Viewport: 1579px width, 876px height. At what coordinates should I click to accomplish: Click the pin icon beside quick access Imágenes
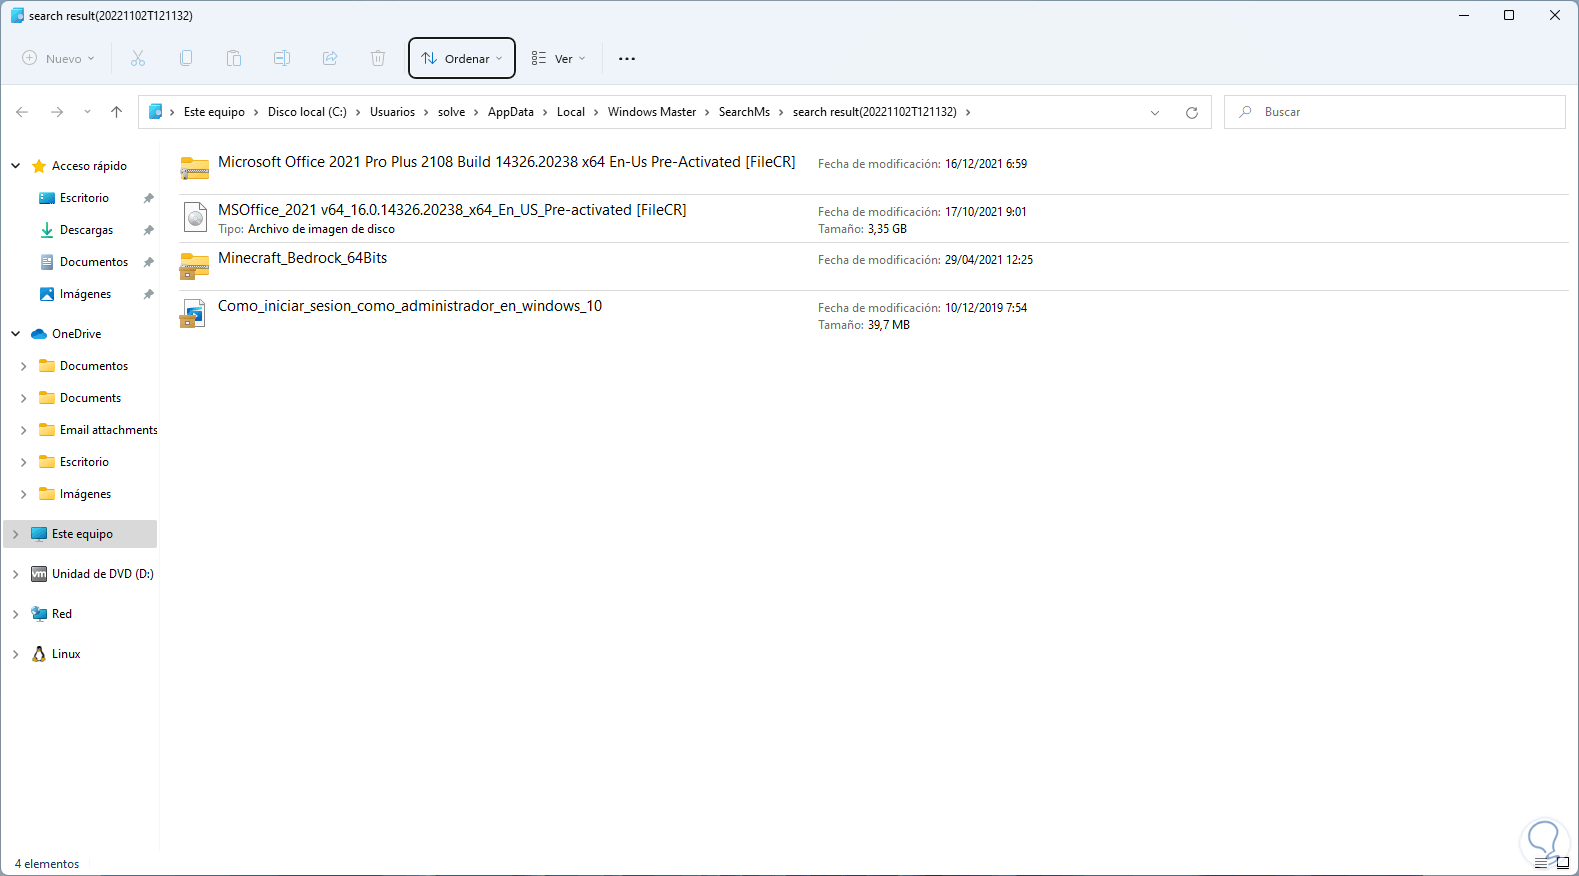coord(149,294)
